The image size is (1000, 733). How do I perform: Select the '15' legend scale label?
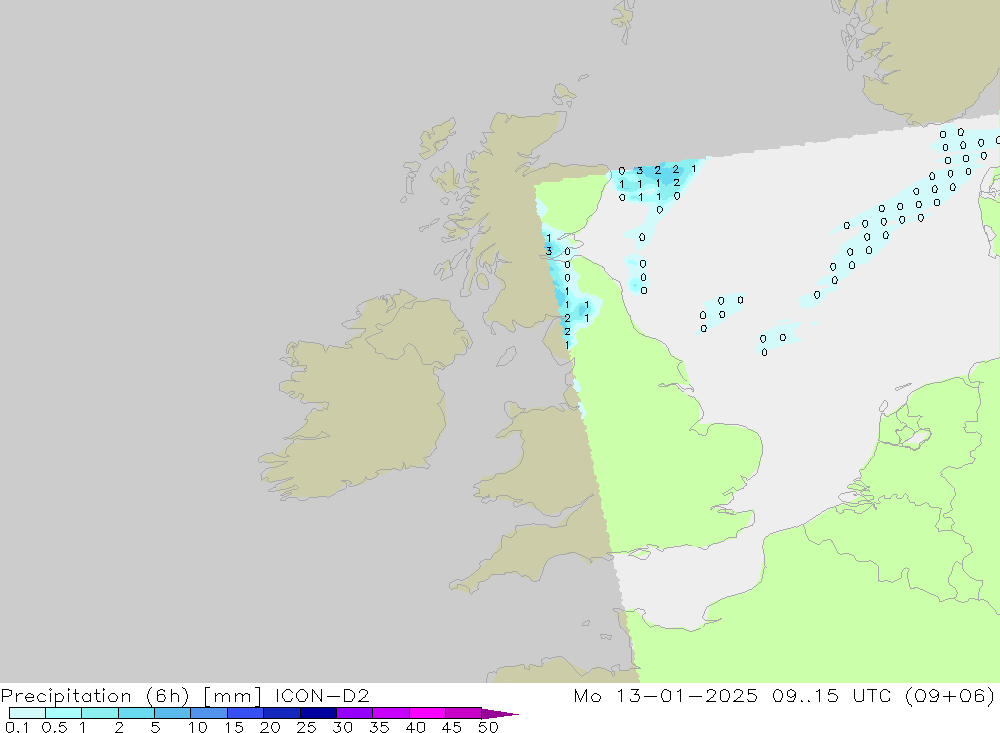click(x=234, y=727)
